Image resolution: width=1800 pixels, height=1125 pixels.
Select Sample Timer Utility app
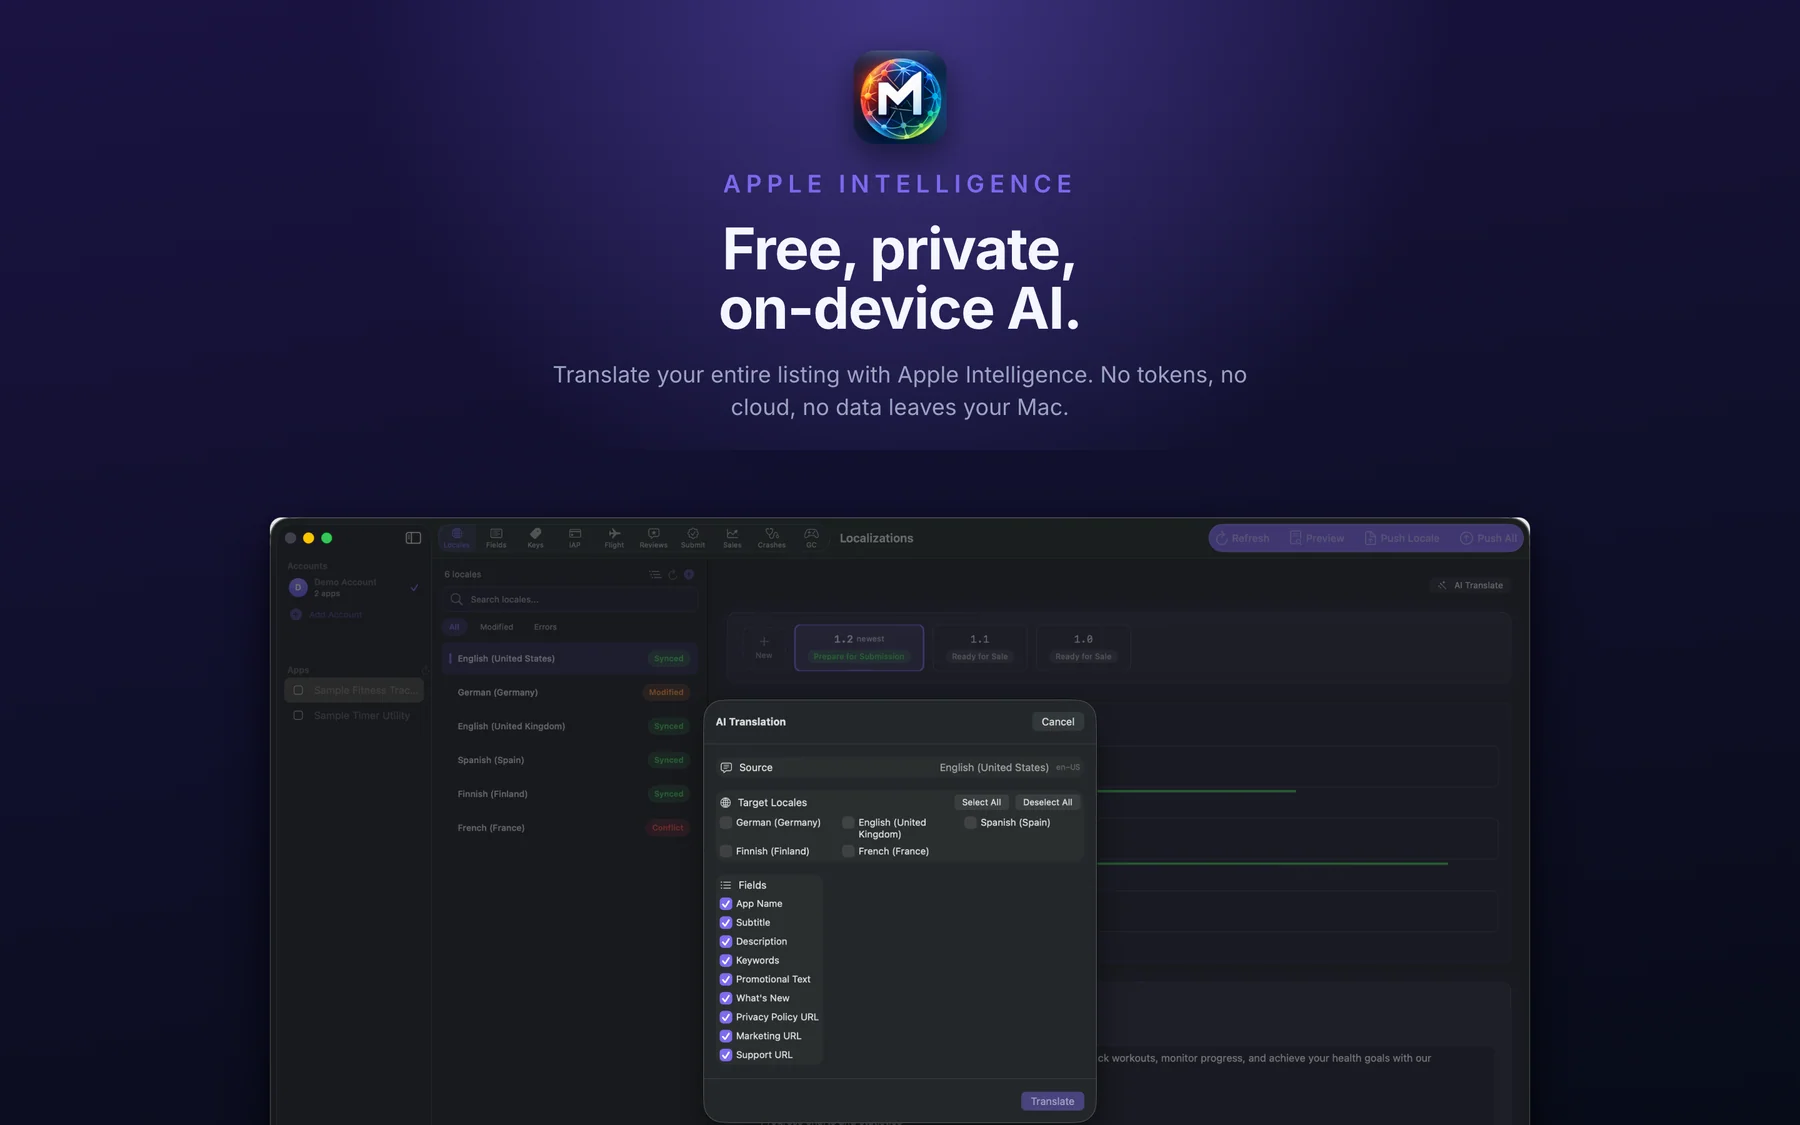[354, 716]
